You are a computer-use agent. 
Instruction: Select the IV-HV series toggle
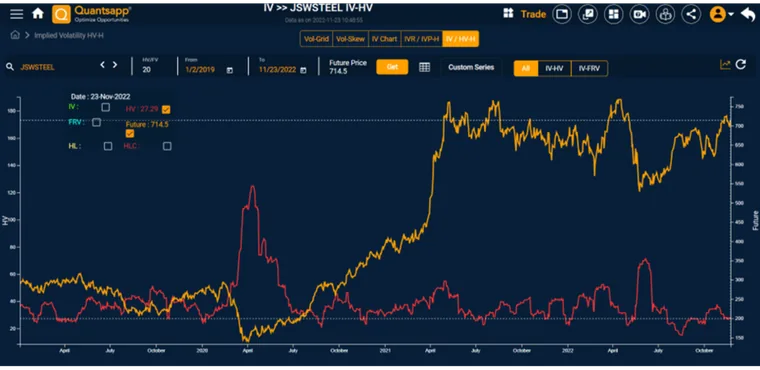click(x=554, y=68)
